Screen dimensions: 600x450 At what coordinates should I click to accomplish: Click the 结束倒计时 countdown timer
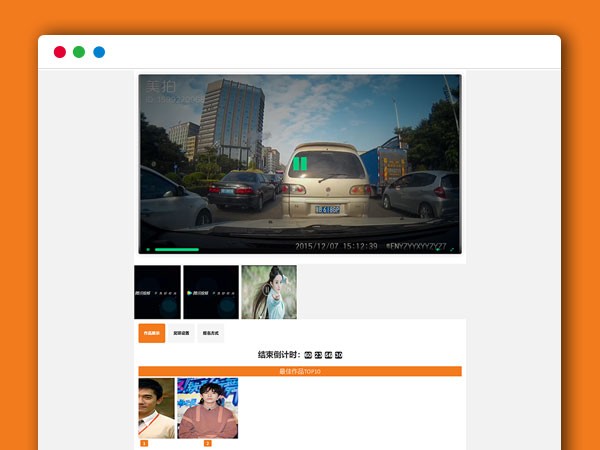tap(300, 355)
